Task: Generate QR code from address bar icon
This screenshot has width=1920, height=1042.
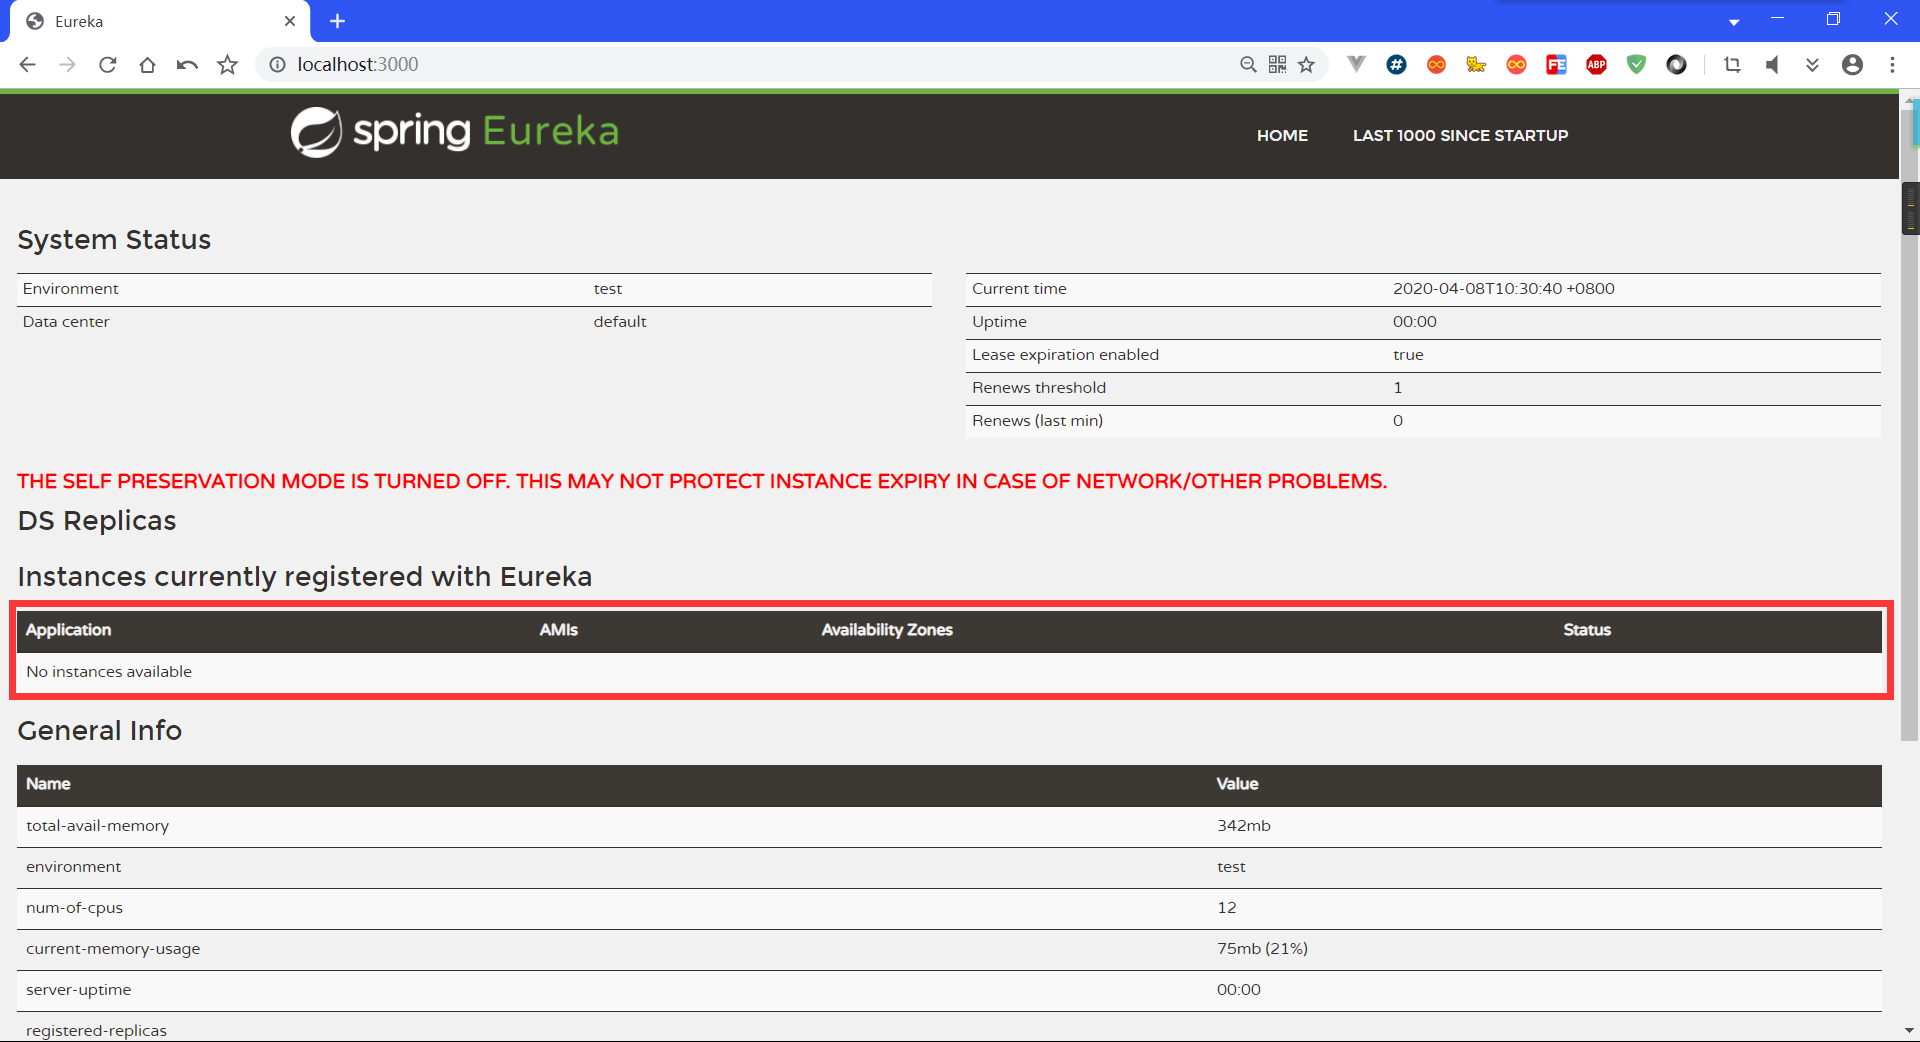Action: coord(1277,65)
